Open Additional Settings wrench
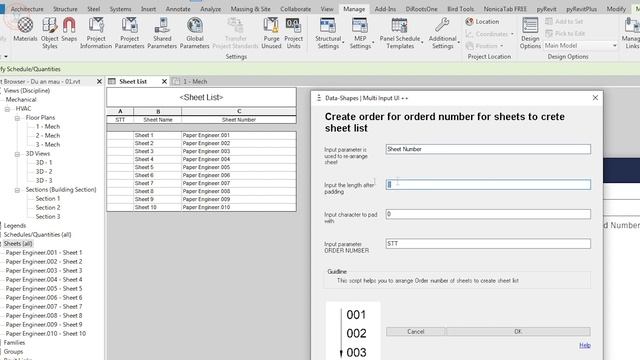 (442, 33)
